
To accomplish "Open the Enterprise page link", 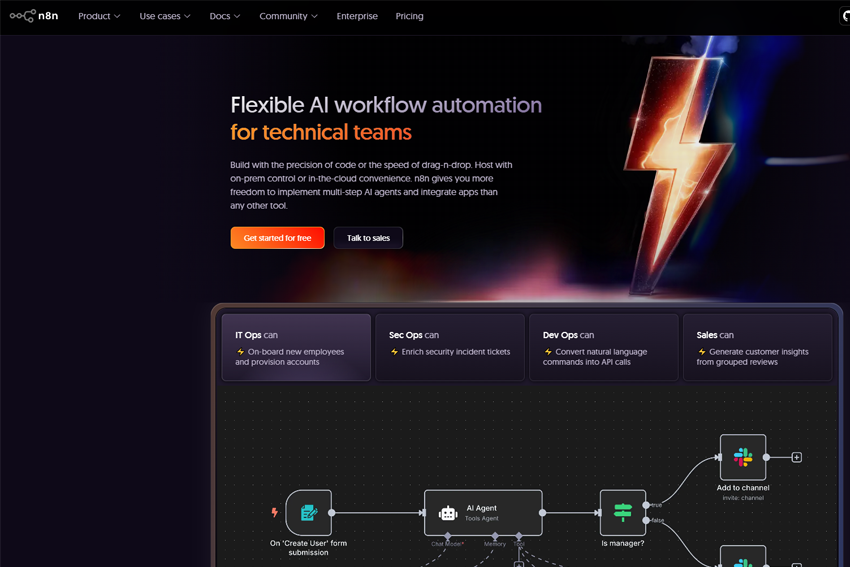I will click(x=357, y=16).
